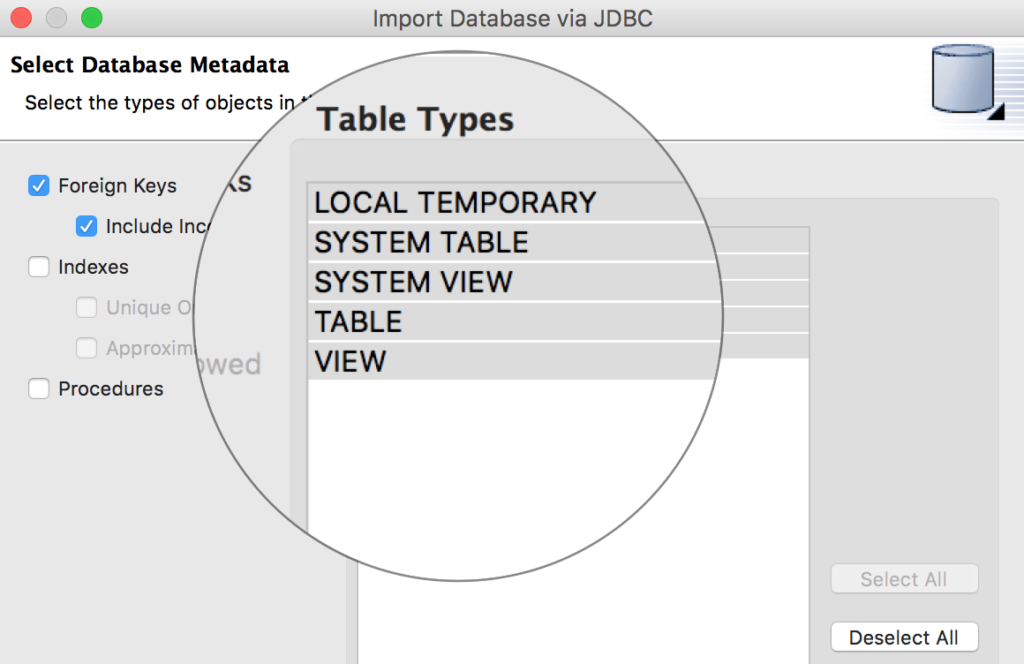Image resolution: width=1024 pixels, height=664 pixels.
Task: Select the SYSTEM TABLE table type
Action: point(420,242)
